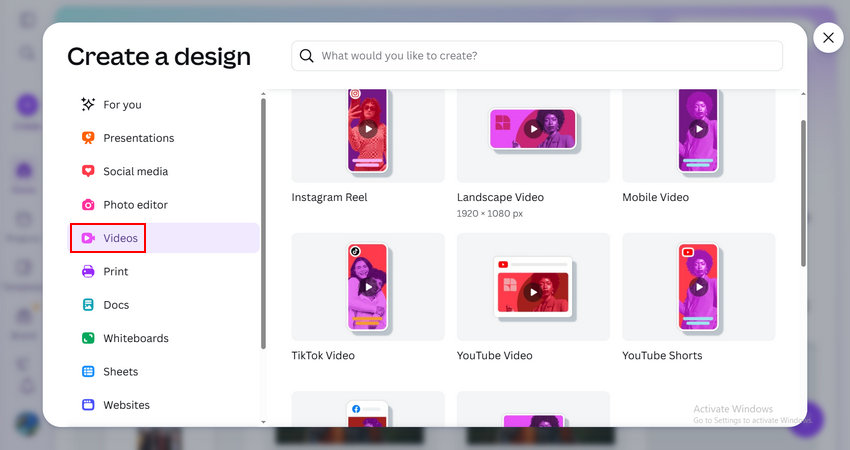Close the Create a design dialog
850x450 pixels.
(x=828, y=38)
